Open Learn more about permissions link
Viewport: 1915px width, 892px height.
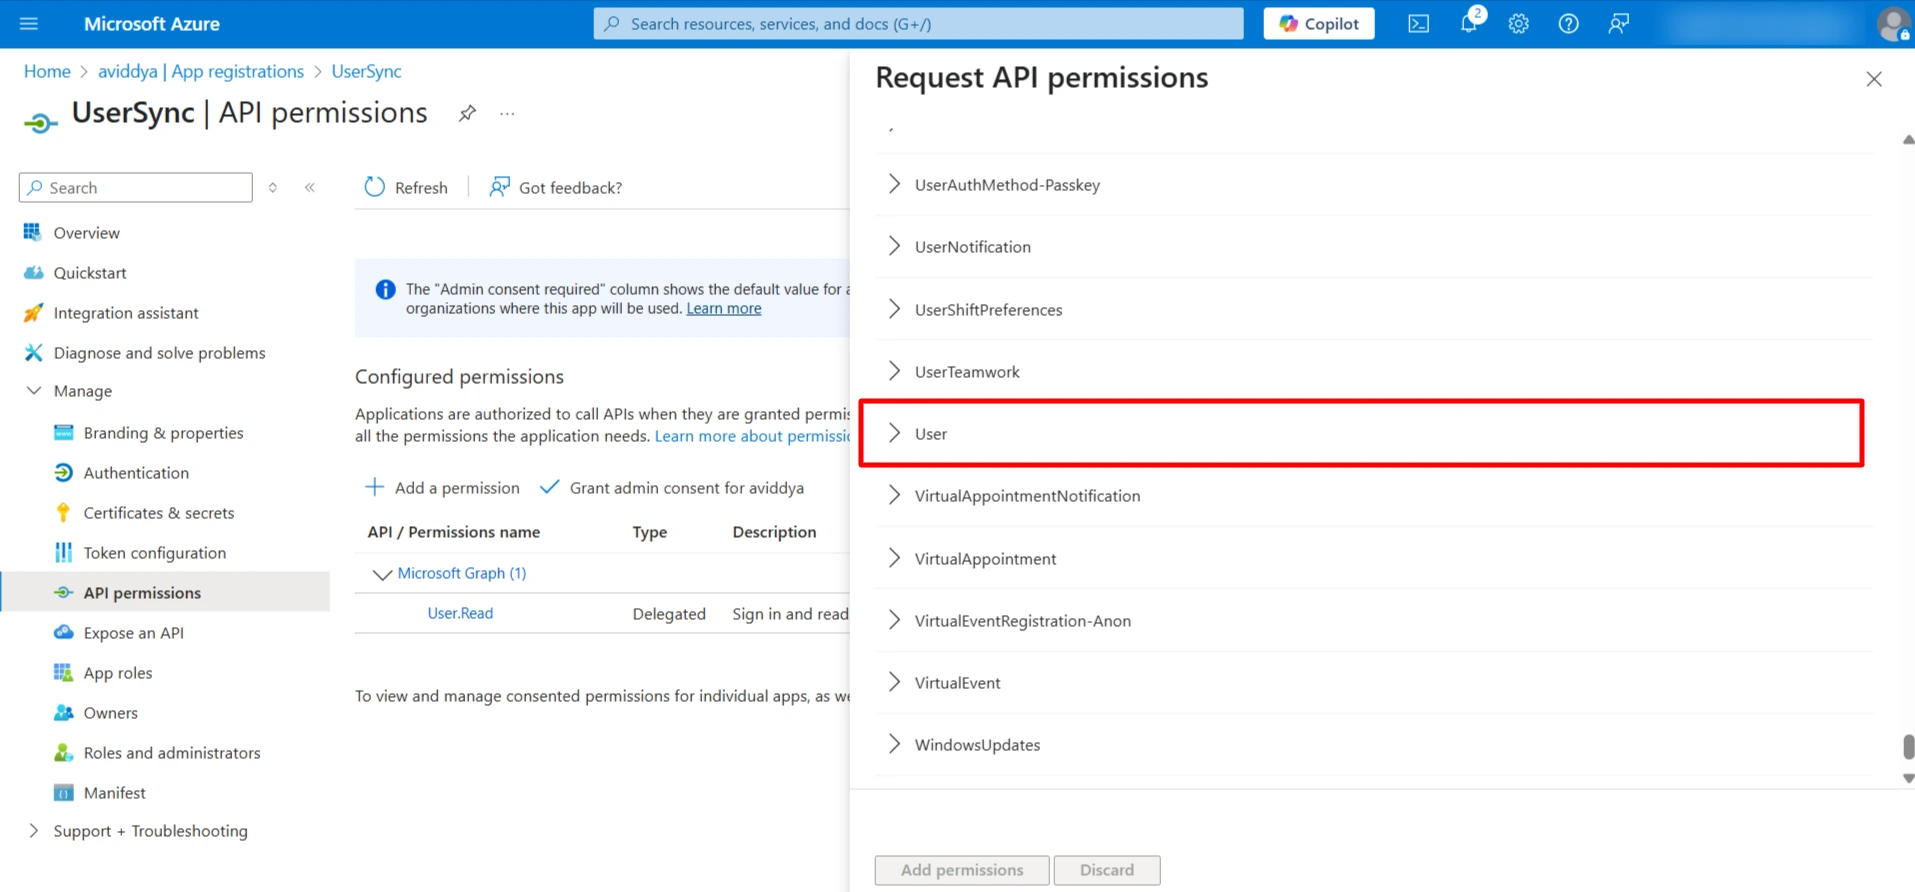pyautogui.click(x=752, y=436)
